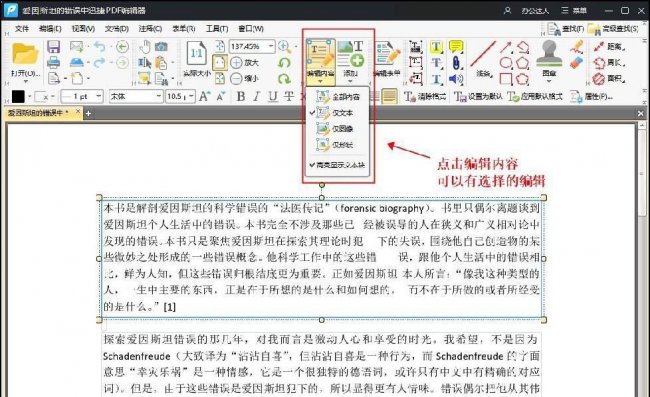
Task: Expand the edit content dropdown arrow
Action: (320, 81)
